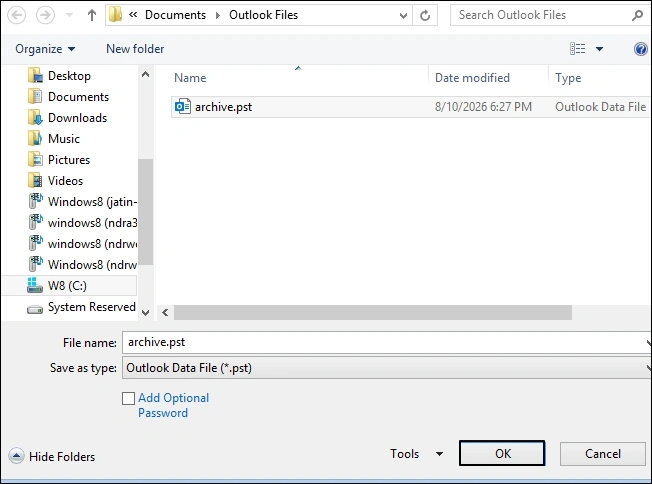This screenshot has height=484, width=652.
Task: Change the view with the view icon
Action: click(578, 49)
